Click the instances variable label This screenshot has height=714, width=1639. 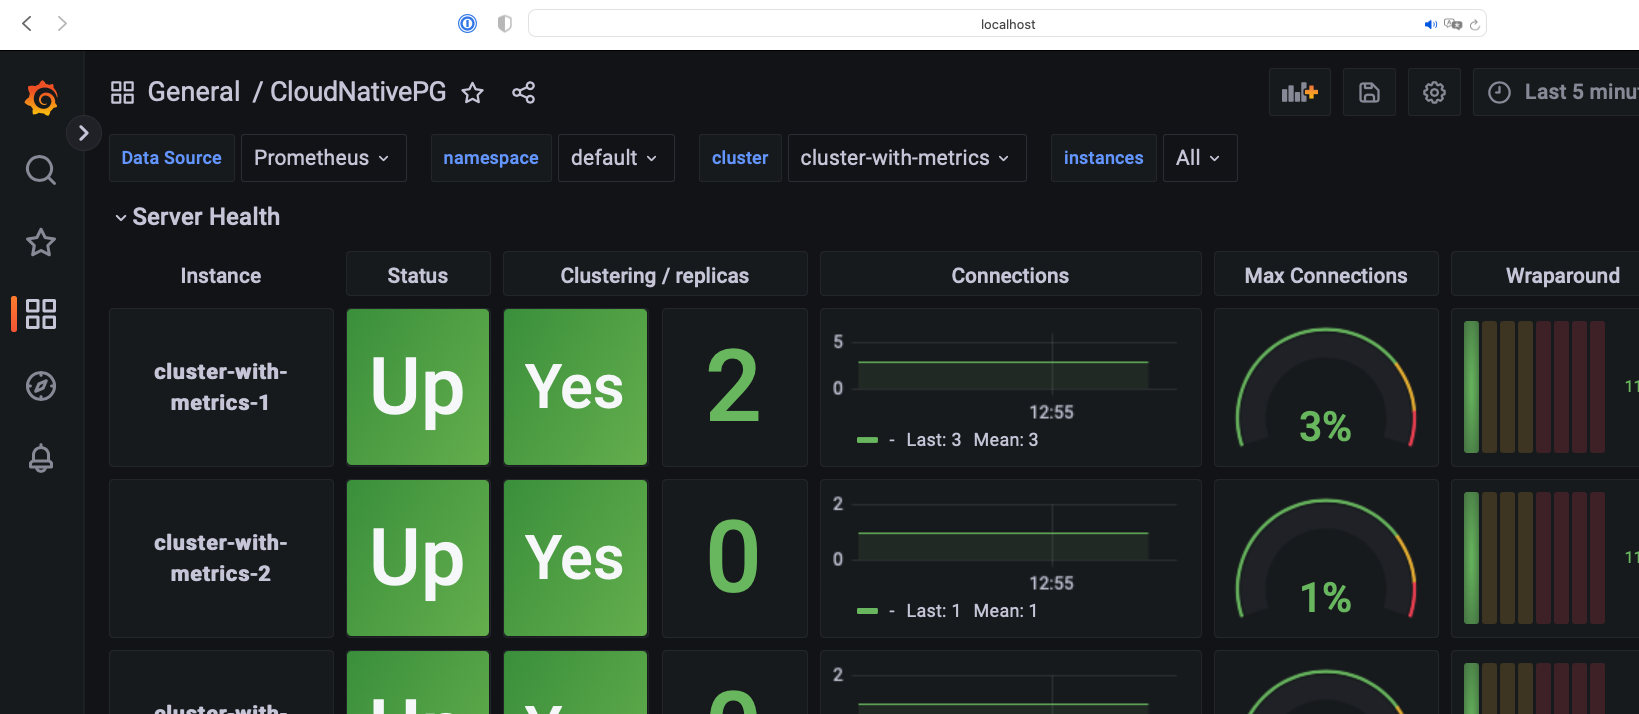click(x=1103, y=158)
